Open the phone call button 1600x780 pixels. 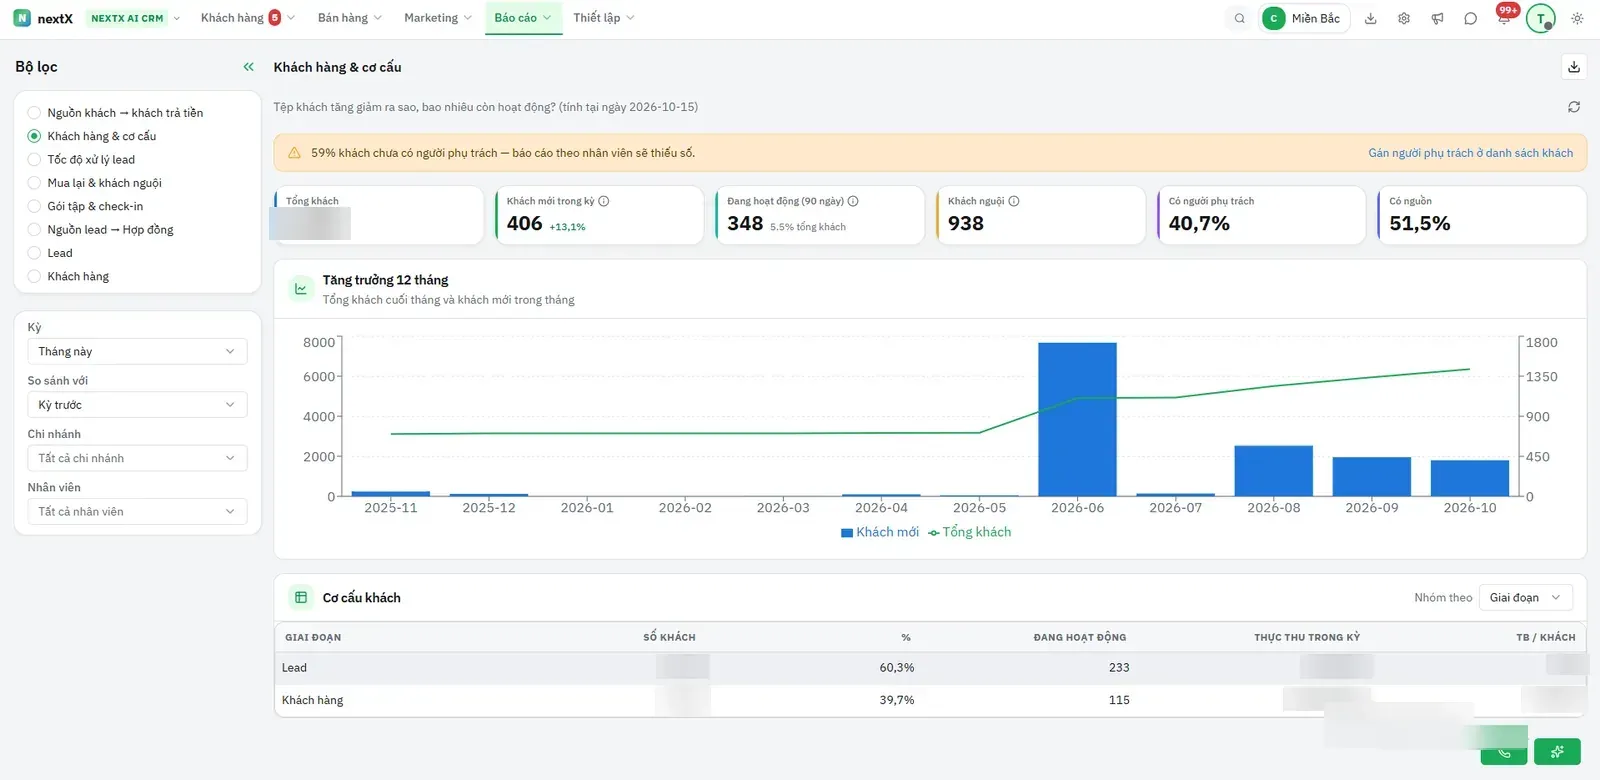click(x=1504, y=752)
